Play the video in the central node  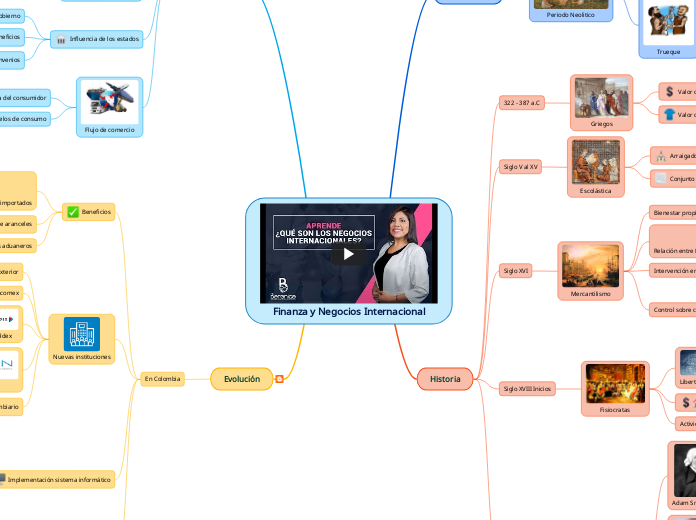[348, 254]
